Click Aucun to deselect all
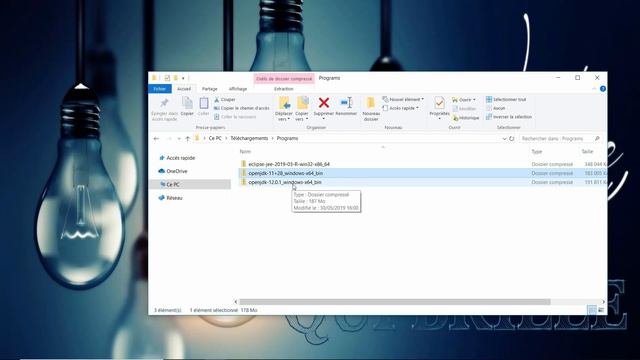 point(496,108)
